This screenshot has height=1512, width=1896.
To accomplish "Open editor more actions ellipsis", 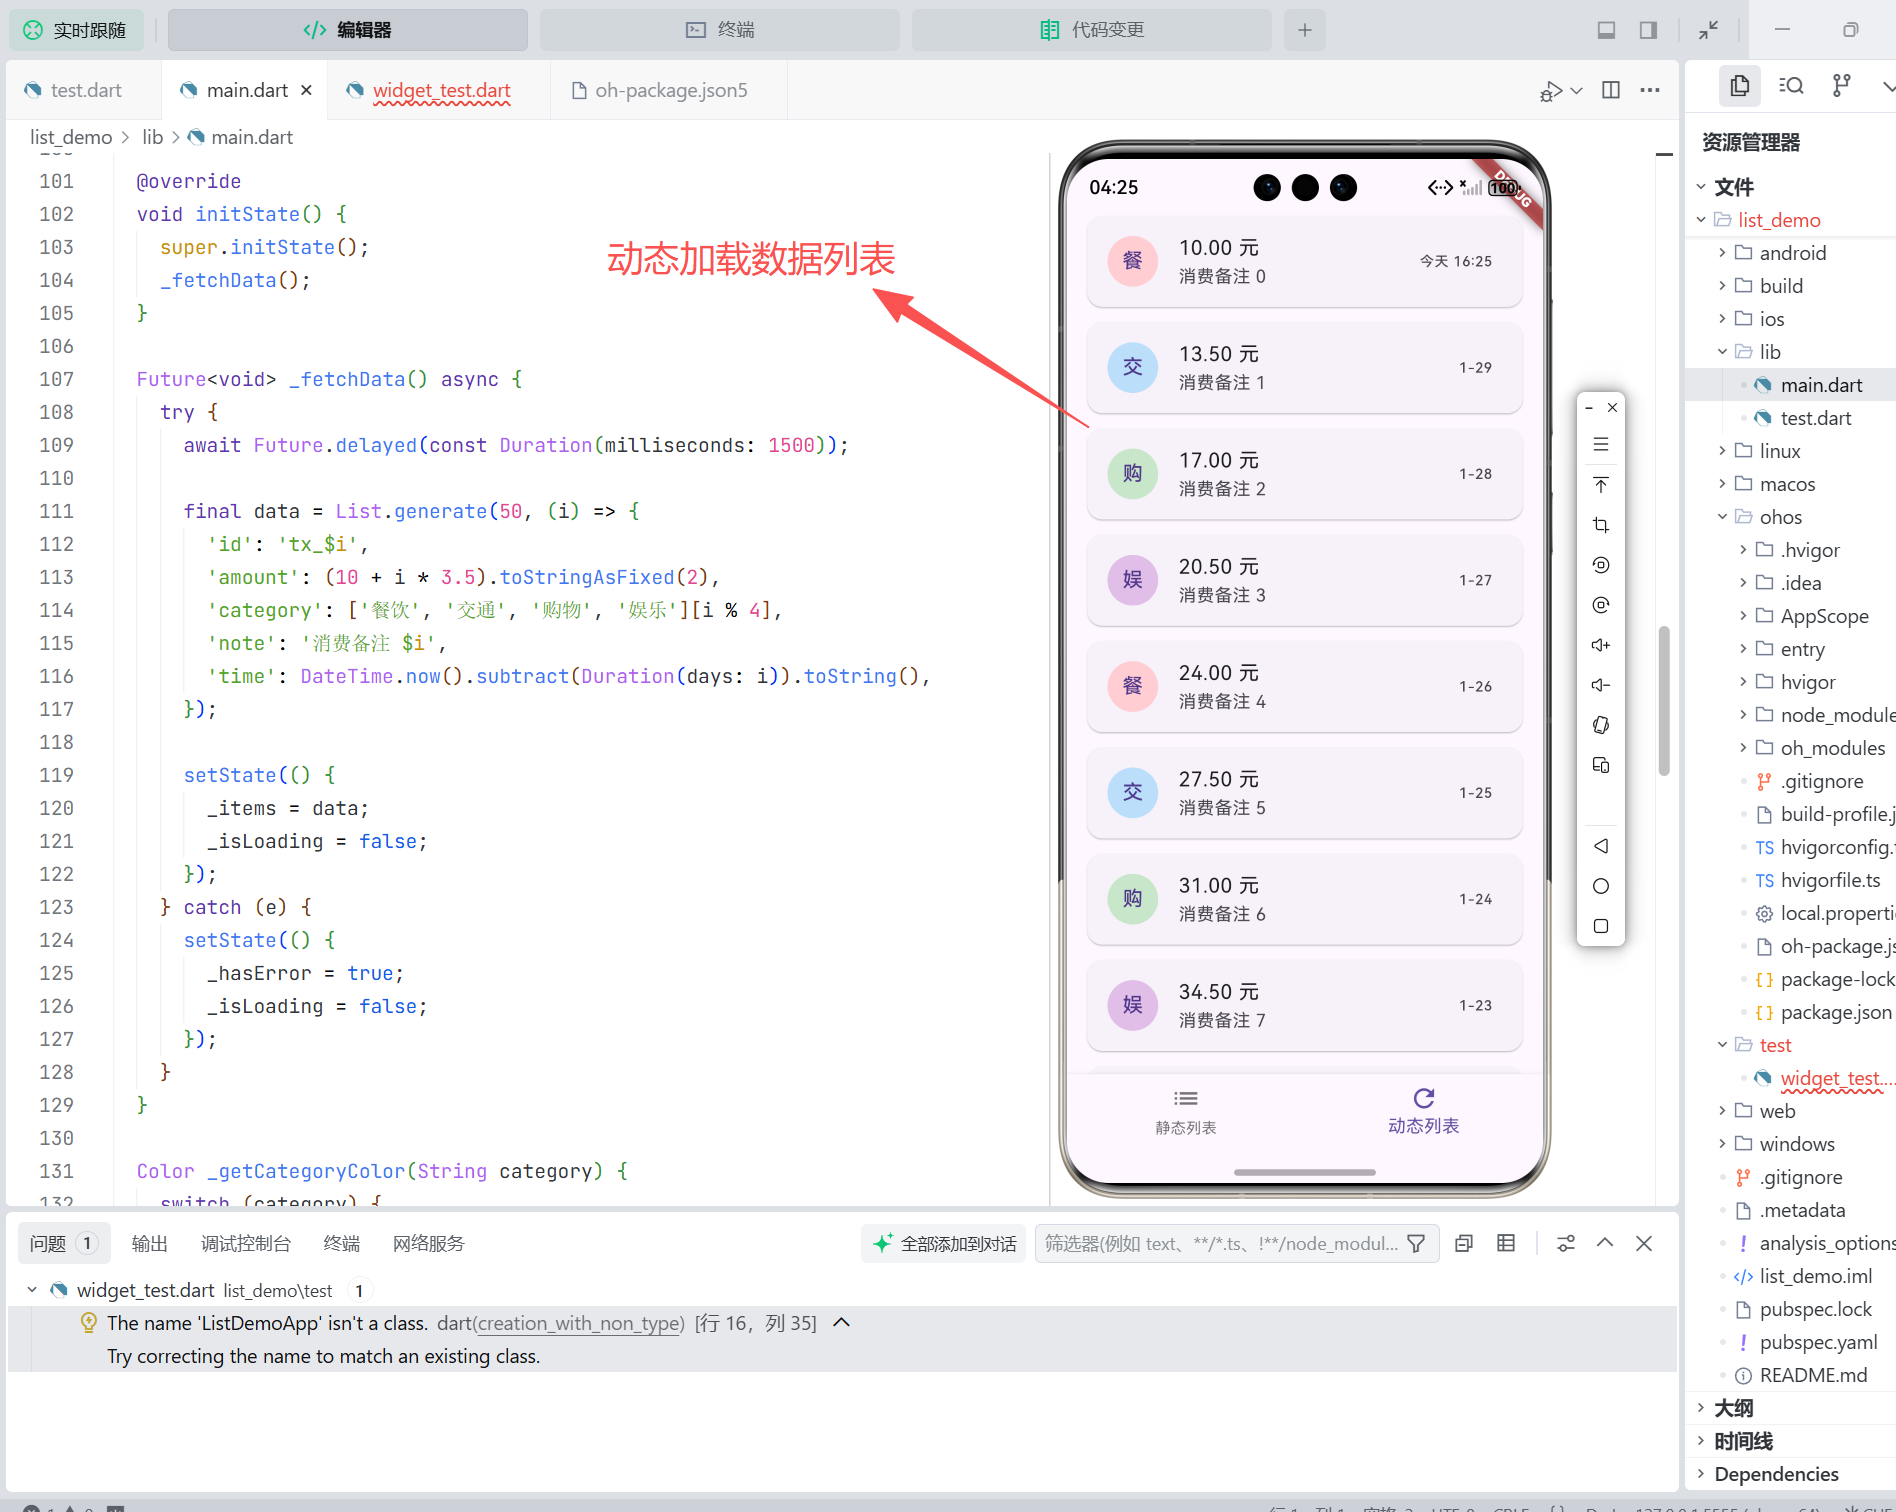I will 1650,90.
